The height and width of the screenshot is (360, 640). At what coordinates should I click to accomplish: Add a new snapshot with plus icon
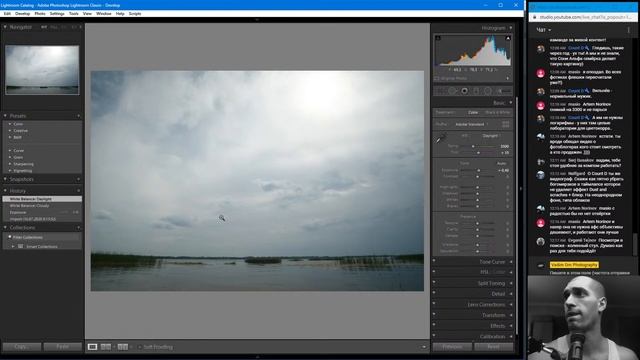click(78, 179)
